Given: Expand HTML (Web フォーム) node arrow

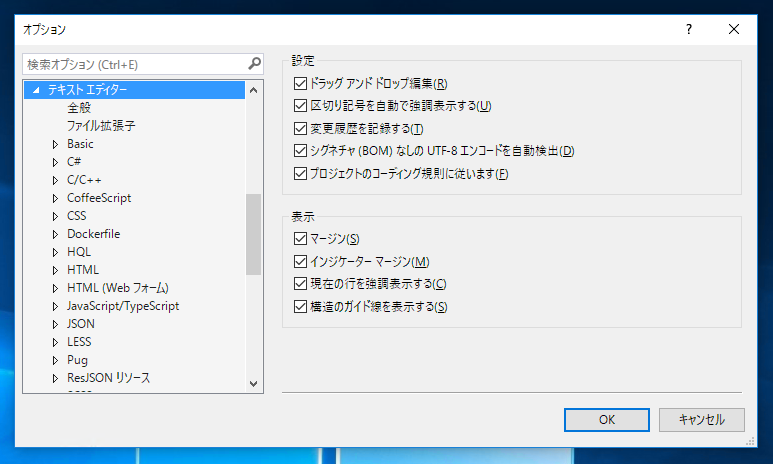Looking at the screenshot, I should click(x=55, y=288).
